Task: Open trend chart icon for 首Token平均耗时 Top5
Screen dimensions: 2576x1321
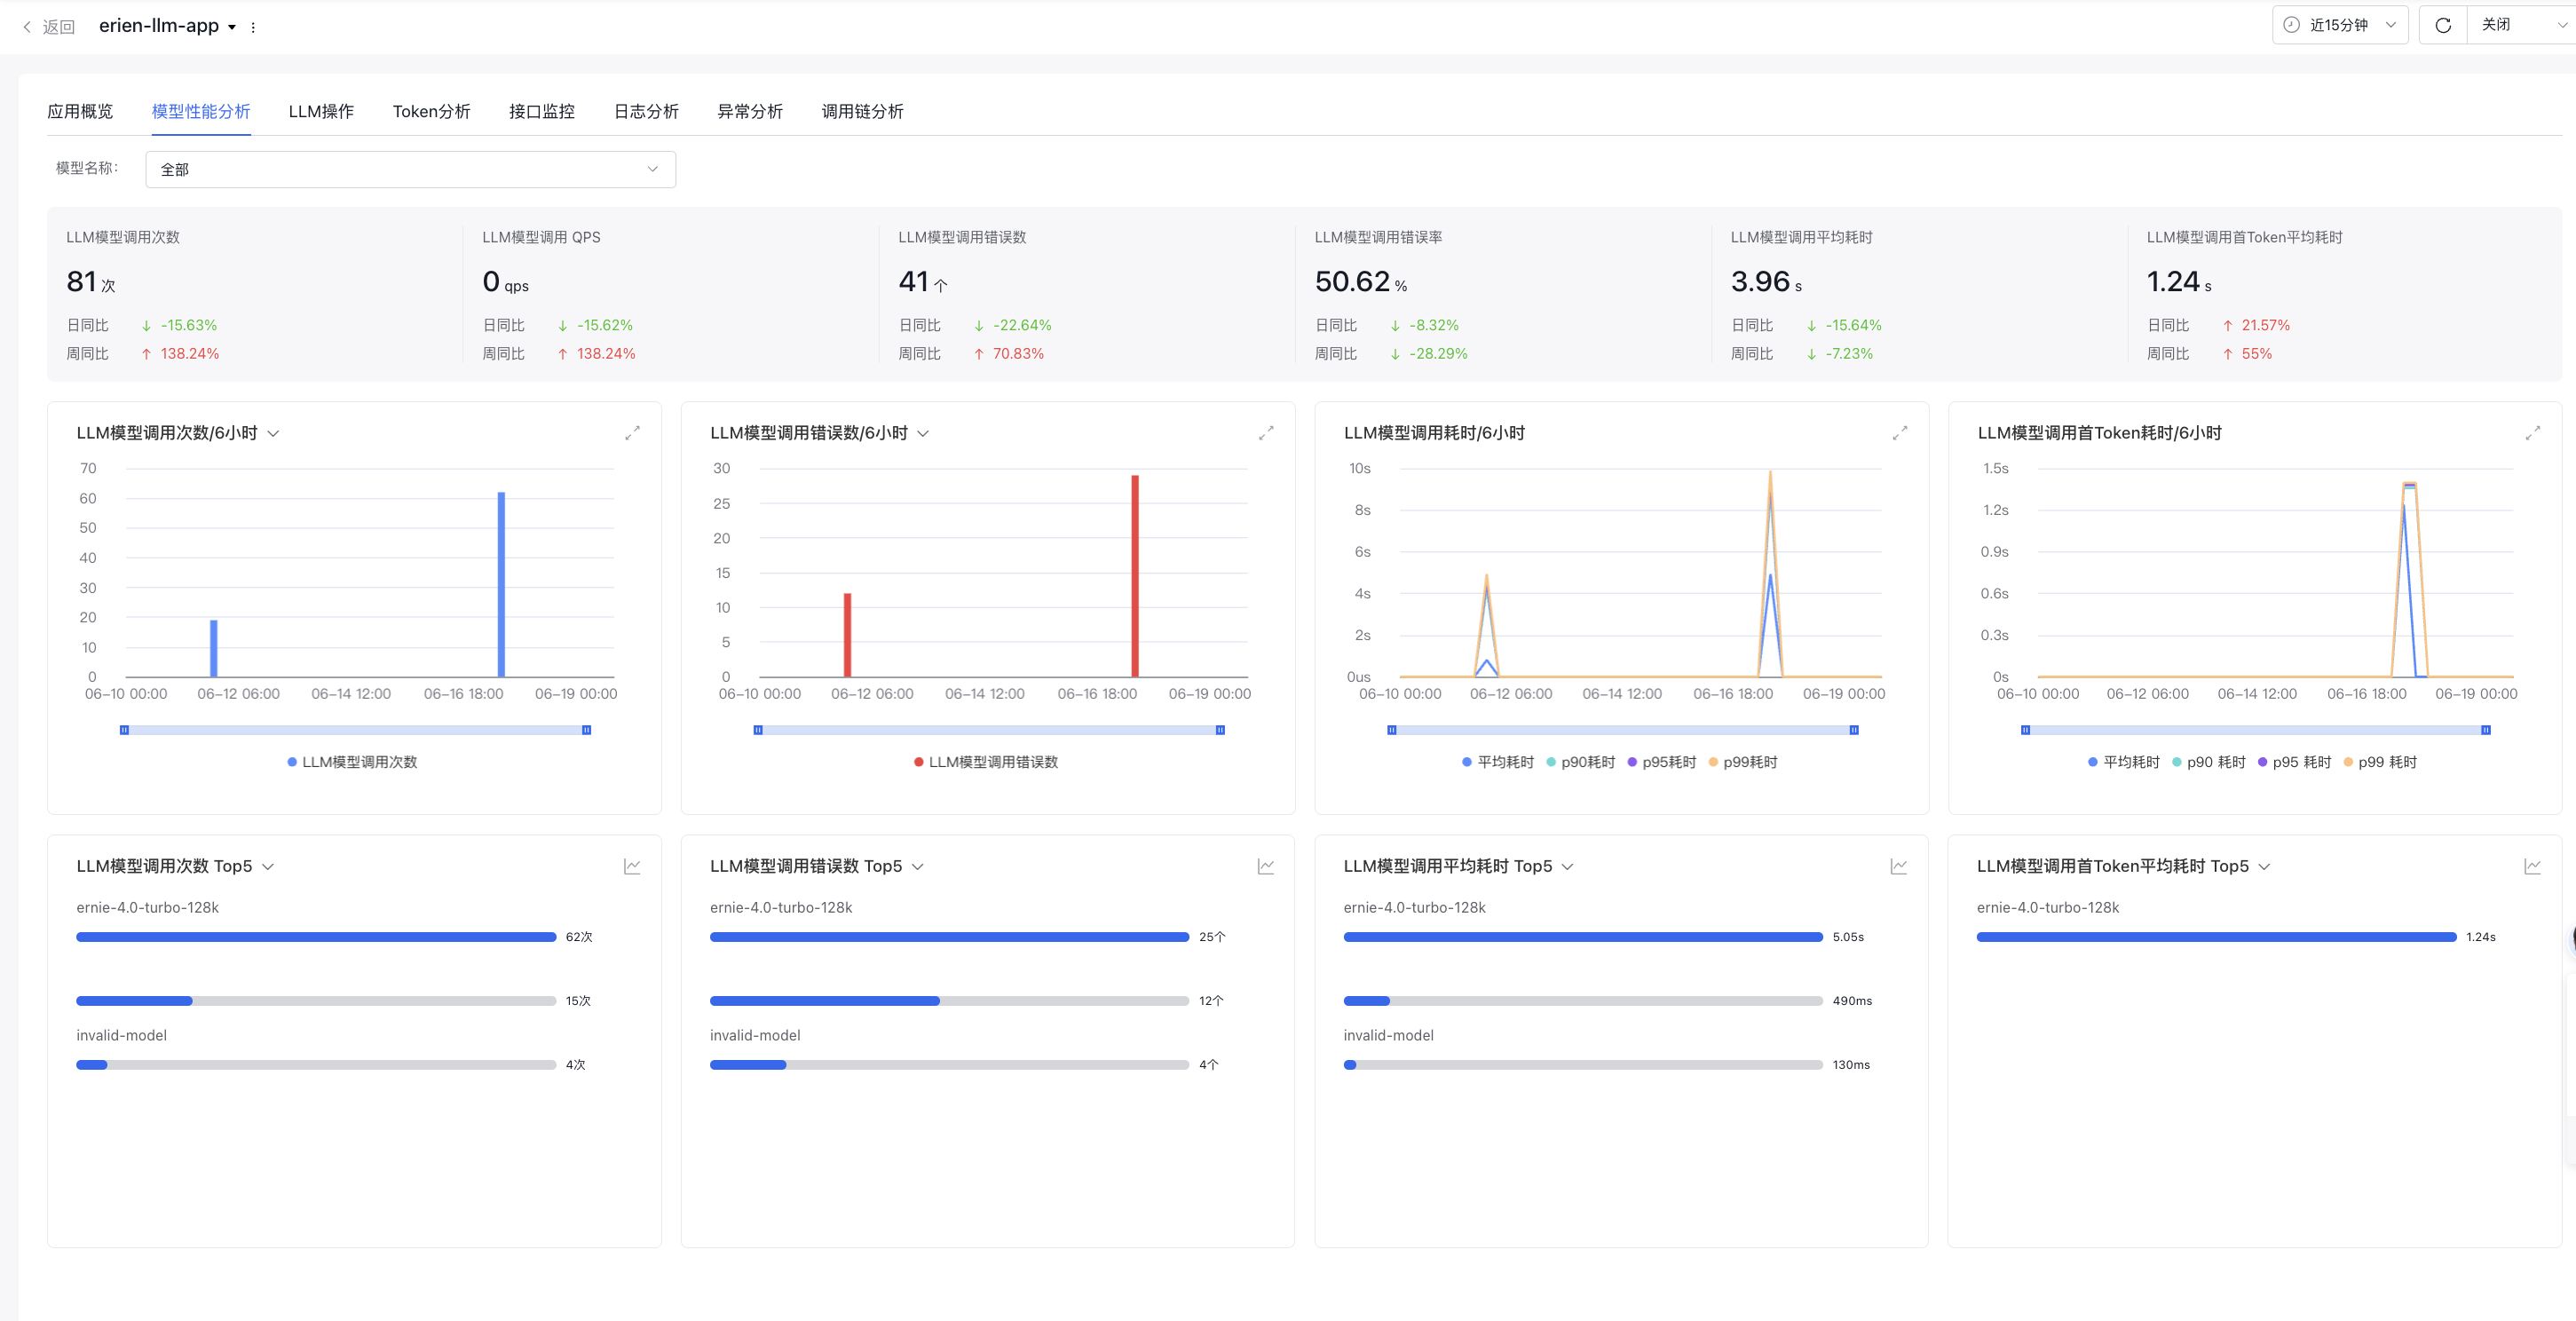Action: tap(2532, 866)
